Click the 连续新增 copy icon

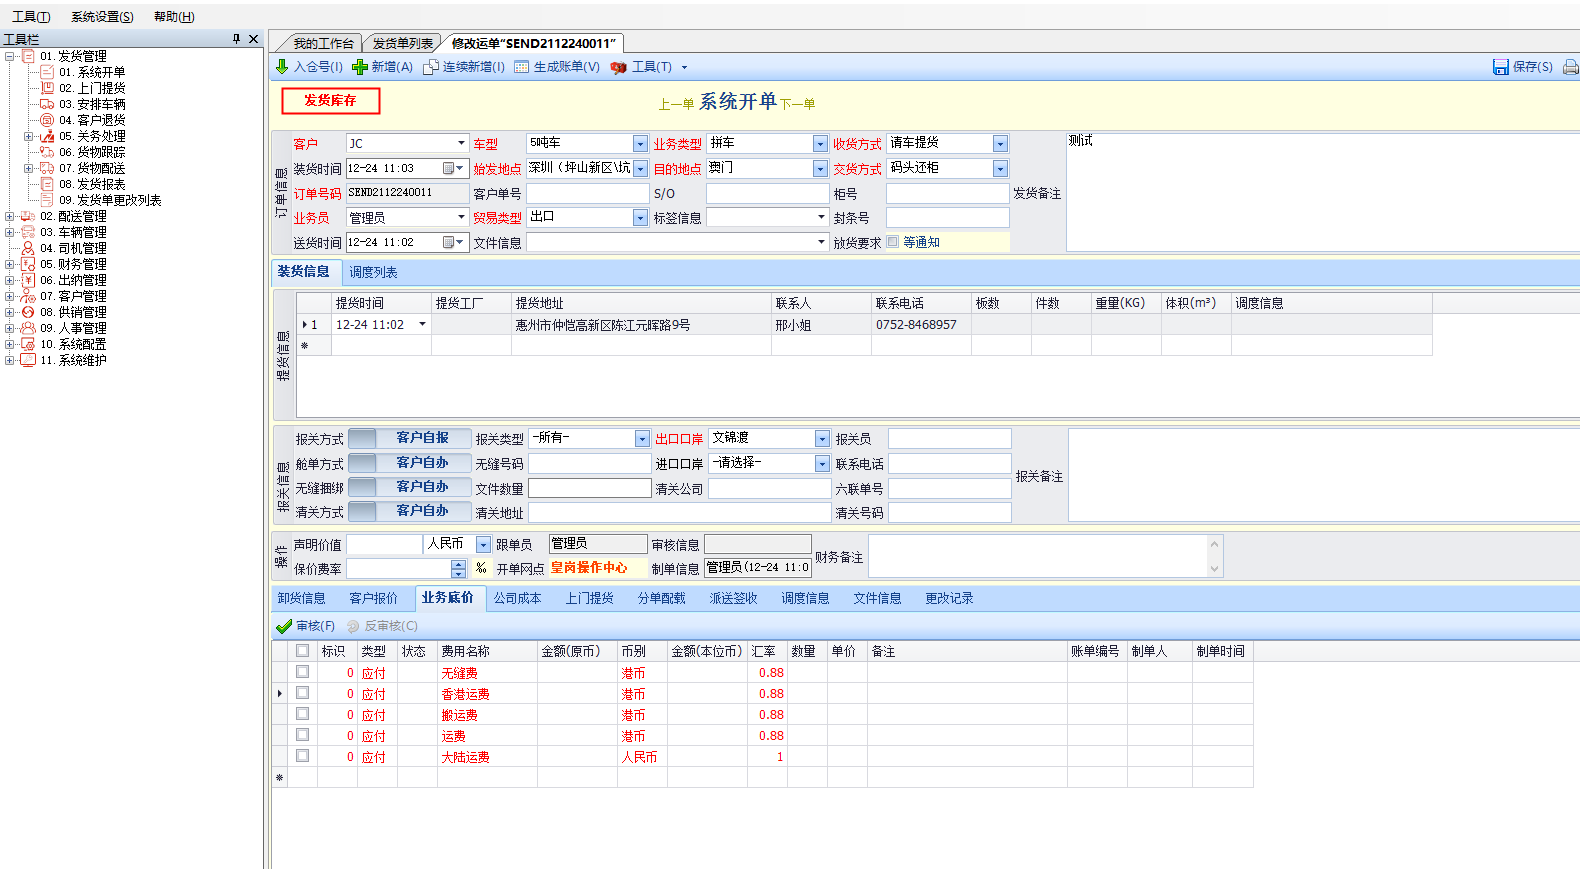(431, 67)
